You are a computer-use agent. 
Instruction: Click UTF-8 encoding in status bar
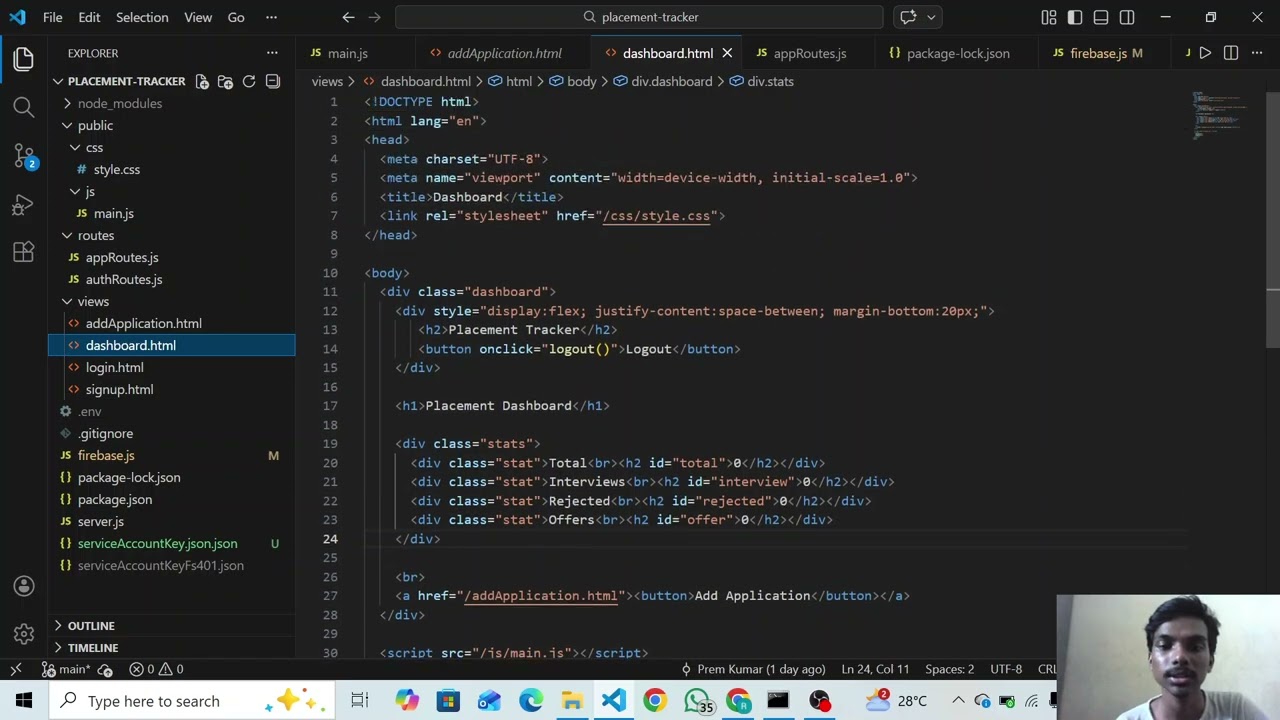pyautogui.click(x=1006, y=669)
